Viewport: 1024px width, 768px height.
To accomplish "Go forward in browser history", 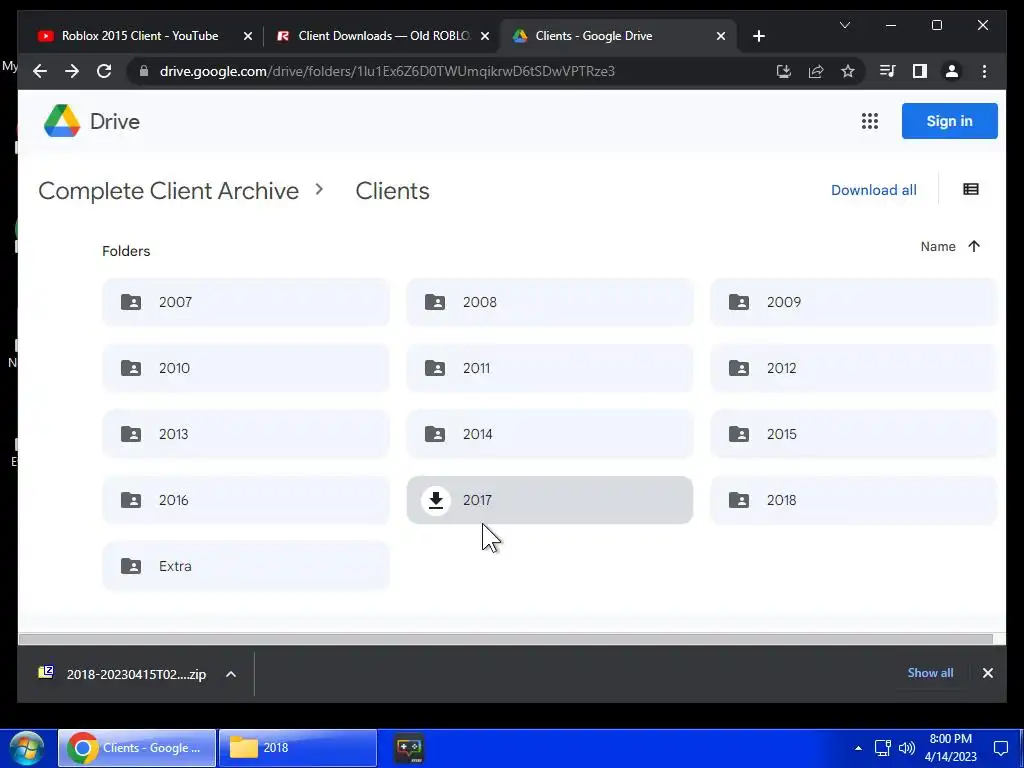I will [x=72, y=71].
